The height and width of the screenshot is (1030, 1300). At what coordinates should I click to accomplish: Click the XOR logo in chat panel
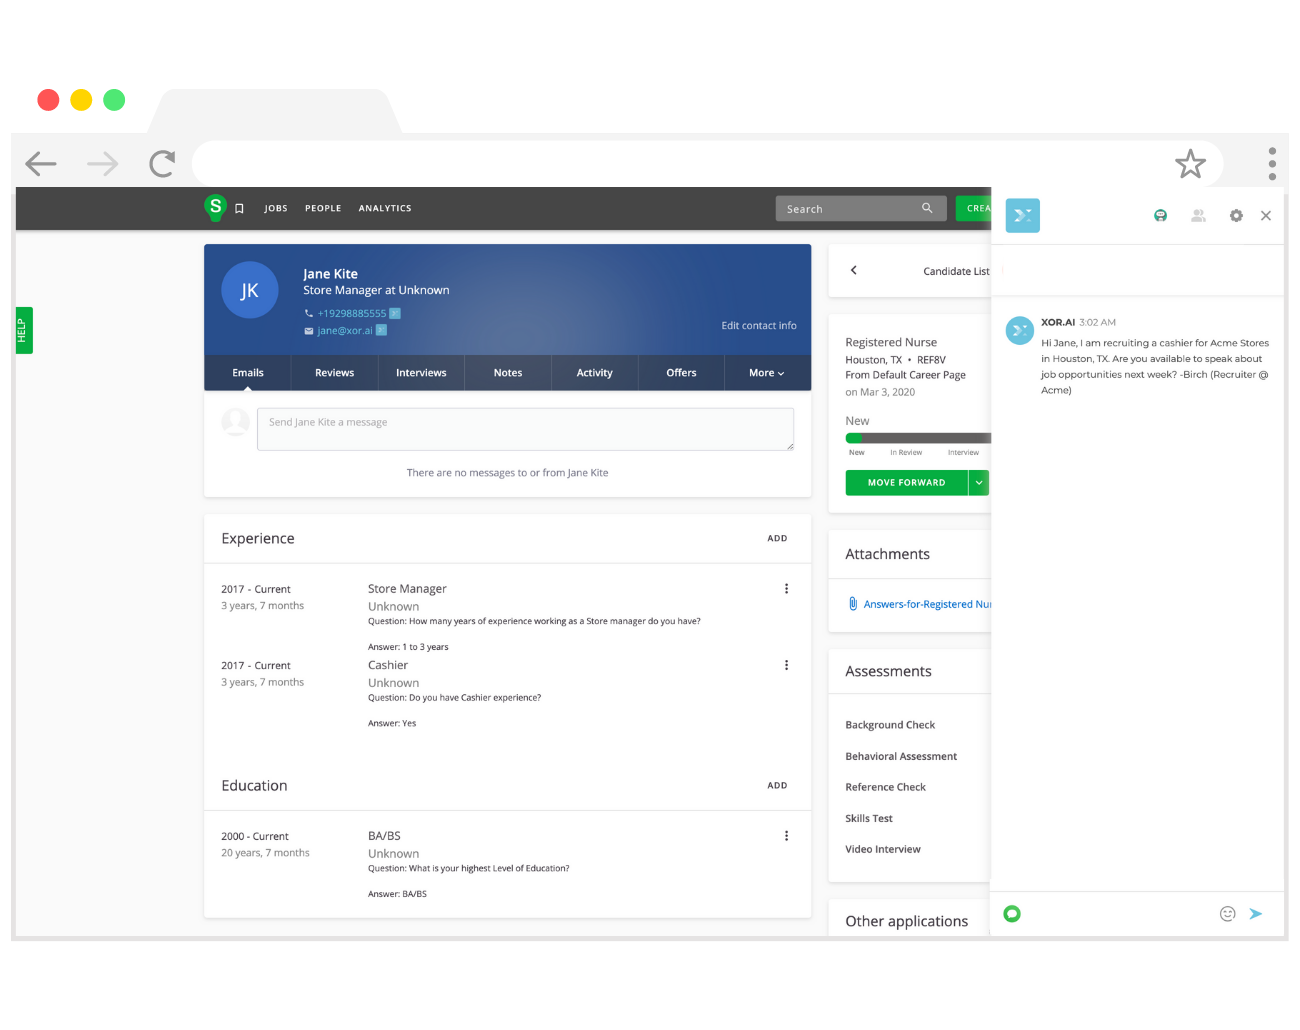[x=1022, y=216]
